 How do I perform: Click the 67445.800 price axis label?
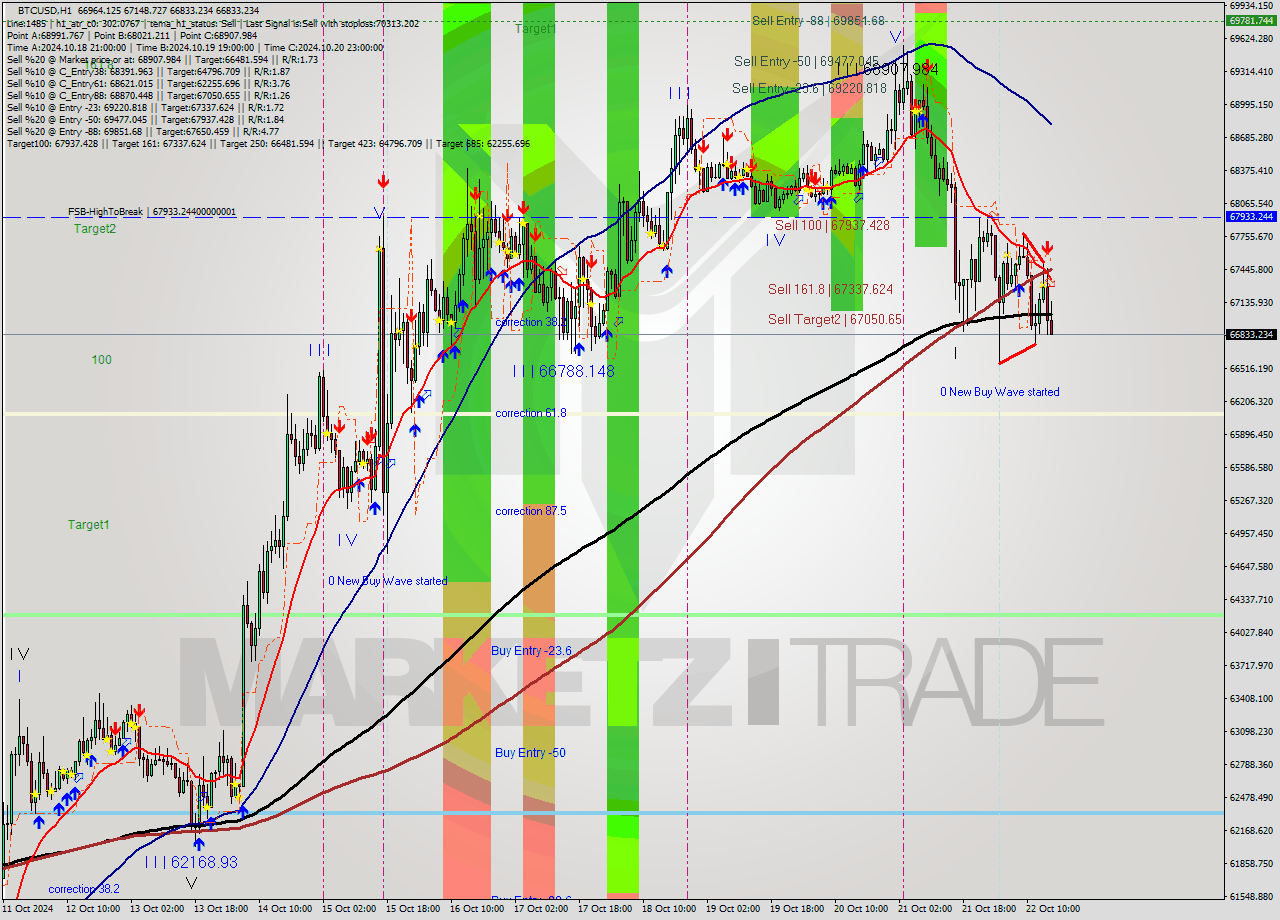[x=1251, y=269]
